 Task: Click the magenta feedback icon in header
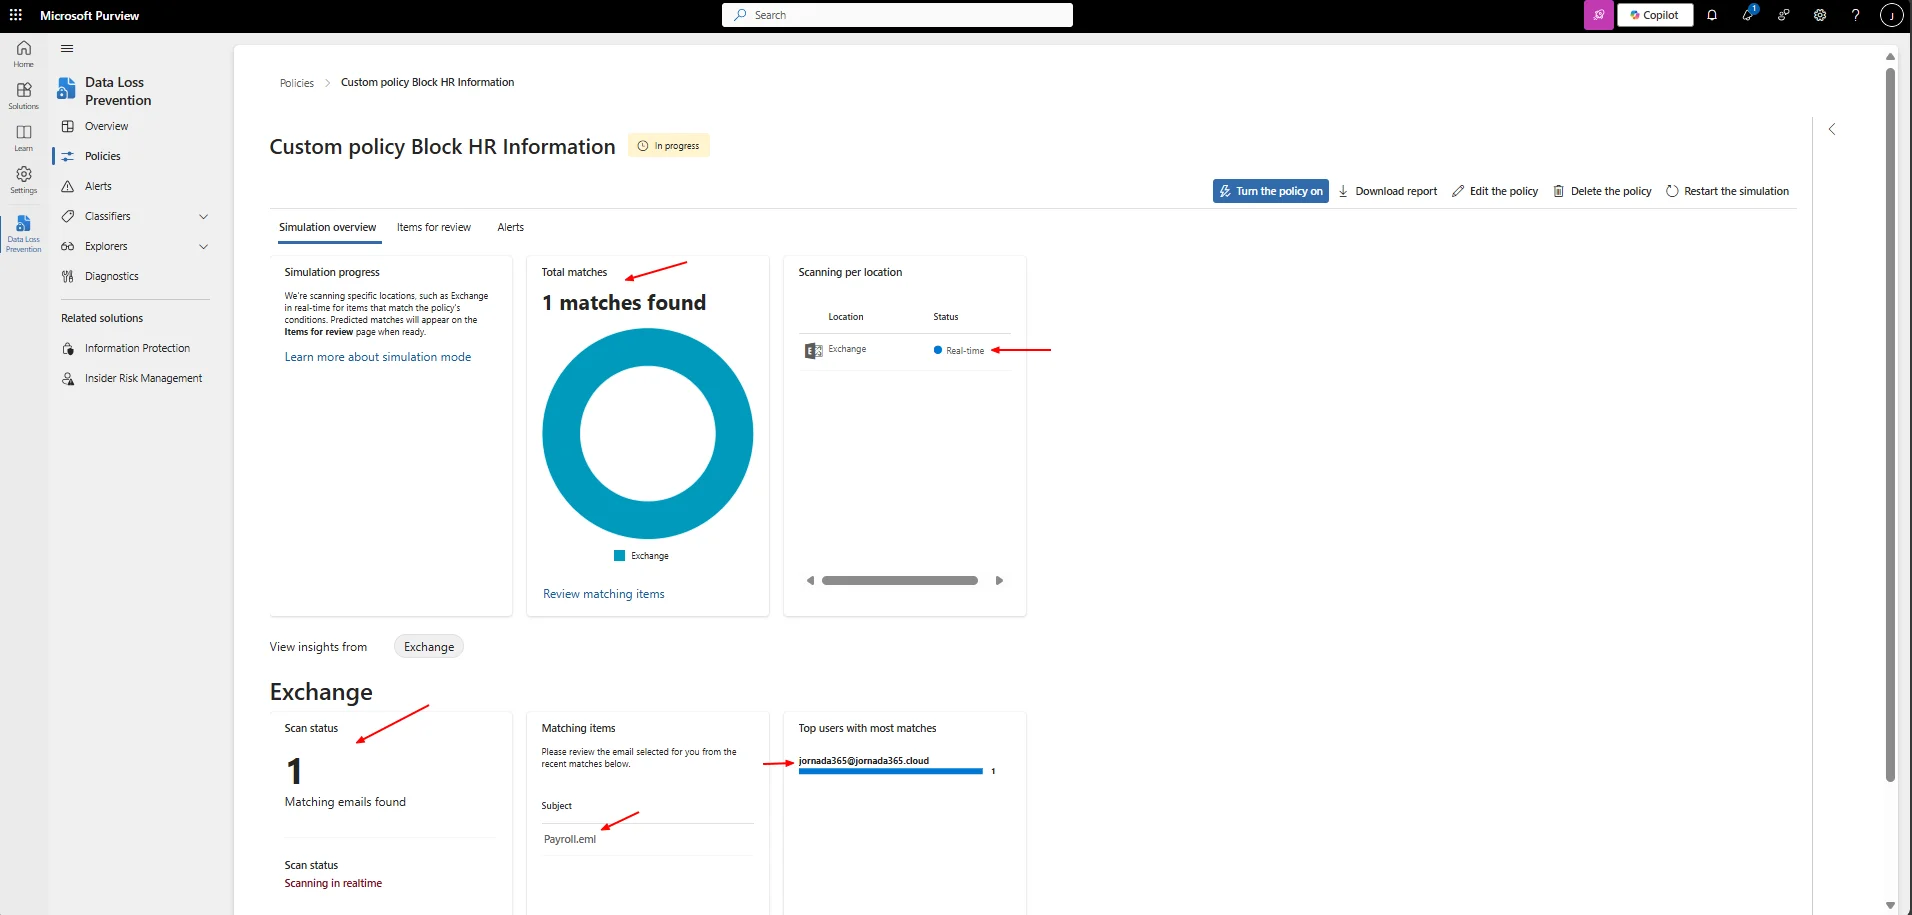1599,15
